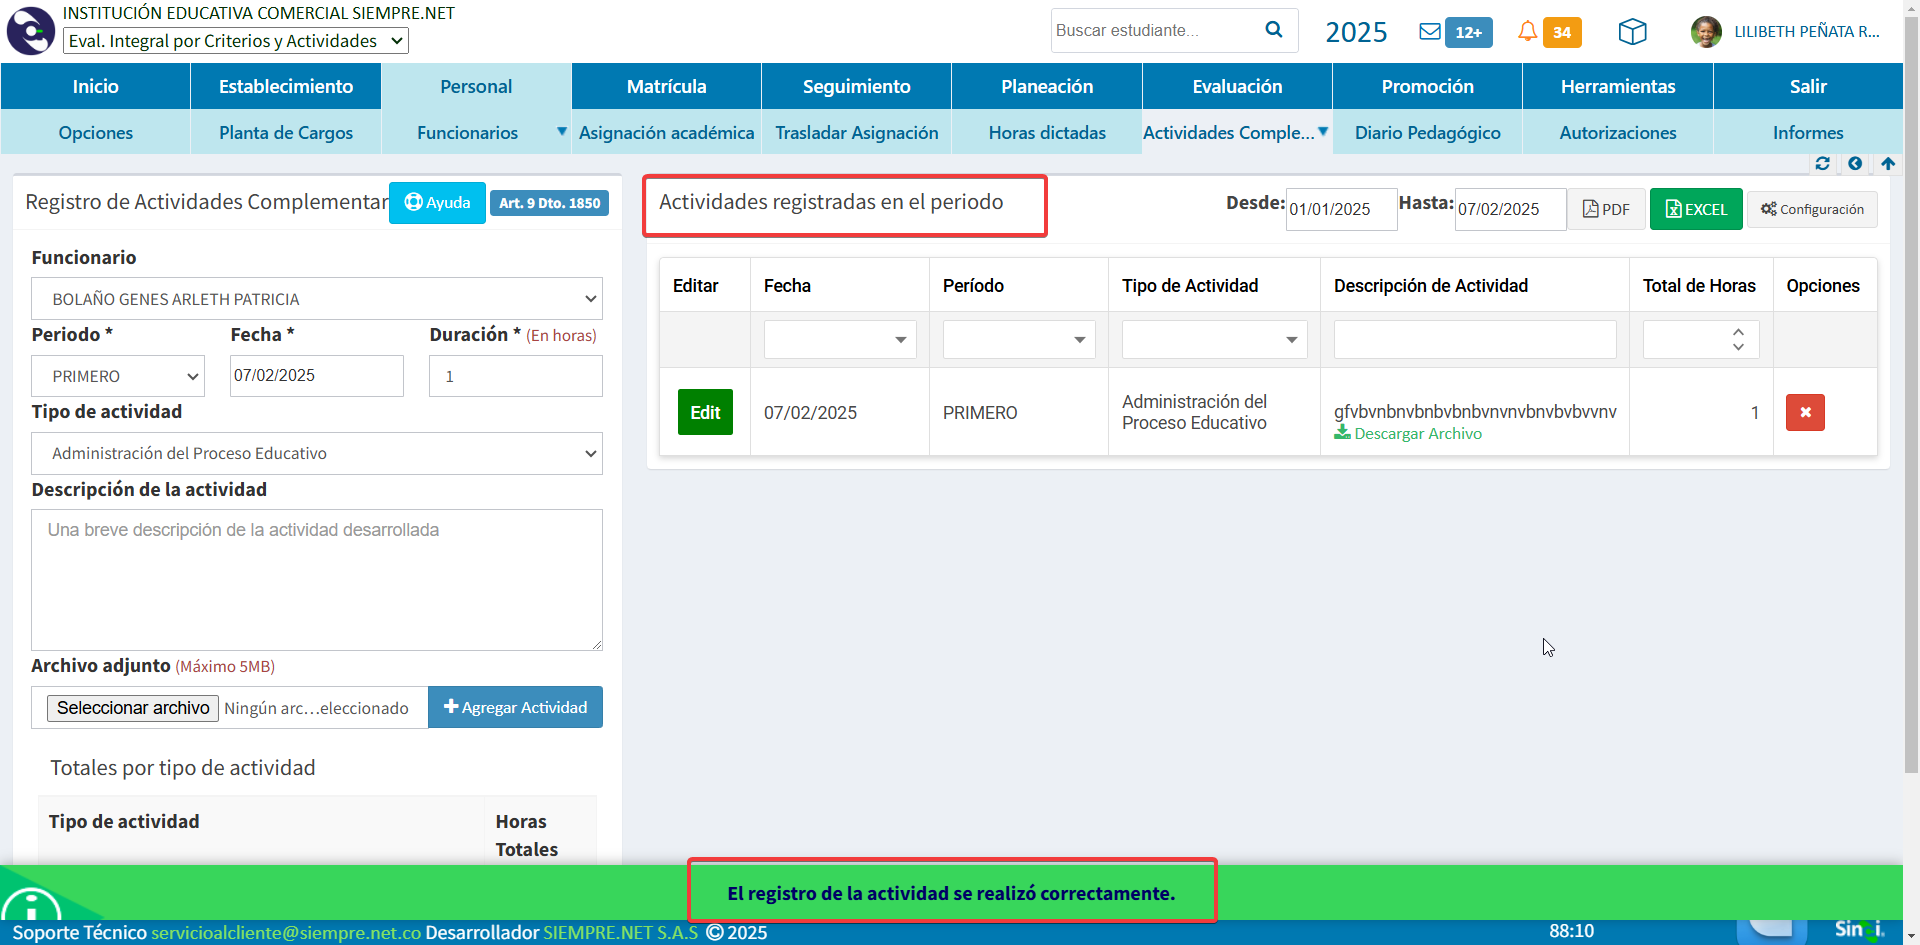Click the search magnifier icon
The height and width of the screenshot is (945, 1920).
(1273, 30)
